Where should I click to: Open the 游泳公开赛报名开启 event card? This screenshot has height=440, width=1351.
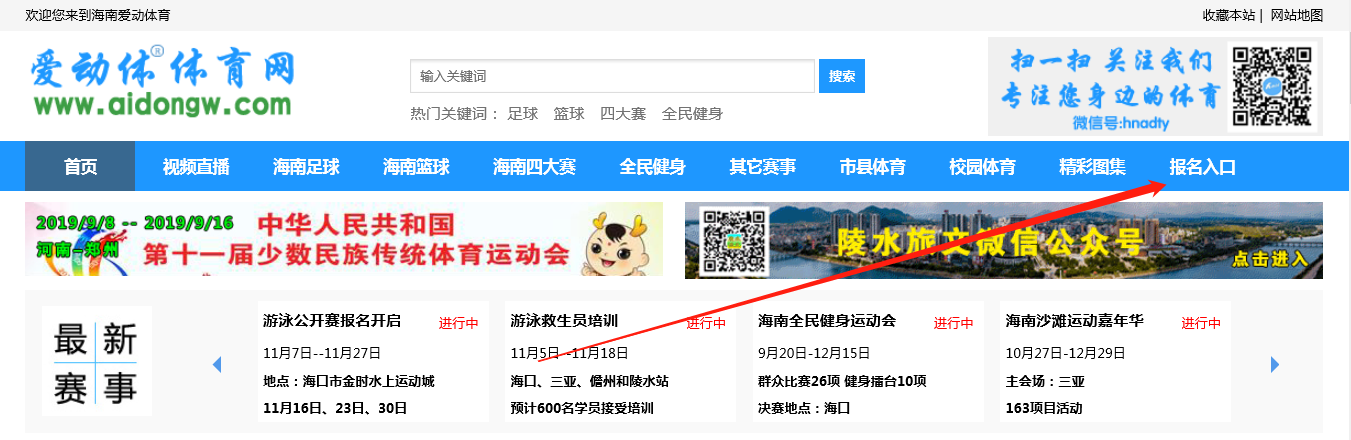(x=373, y=362)
